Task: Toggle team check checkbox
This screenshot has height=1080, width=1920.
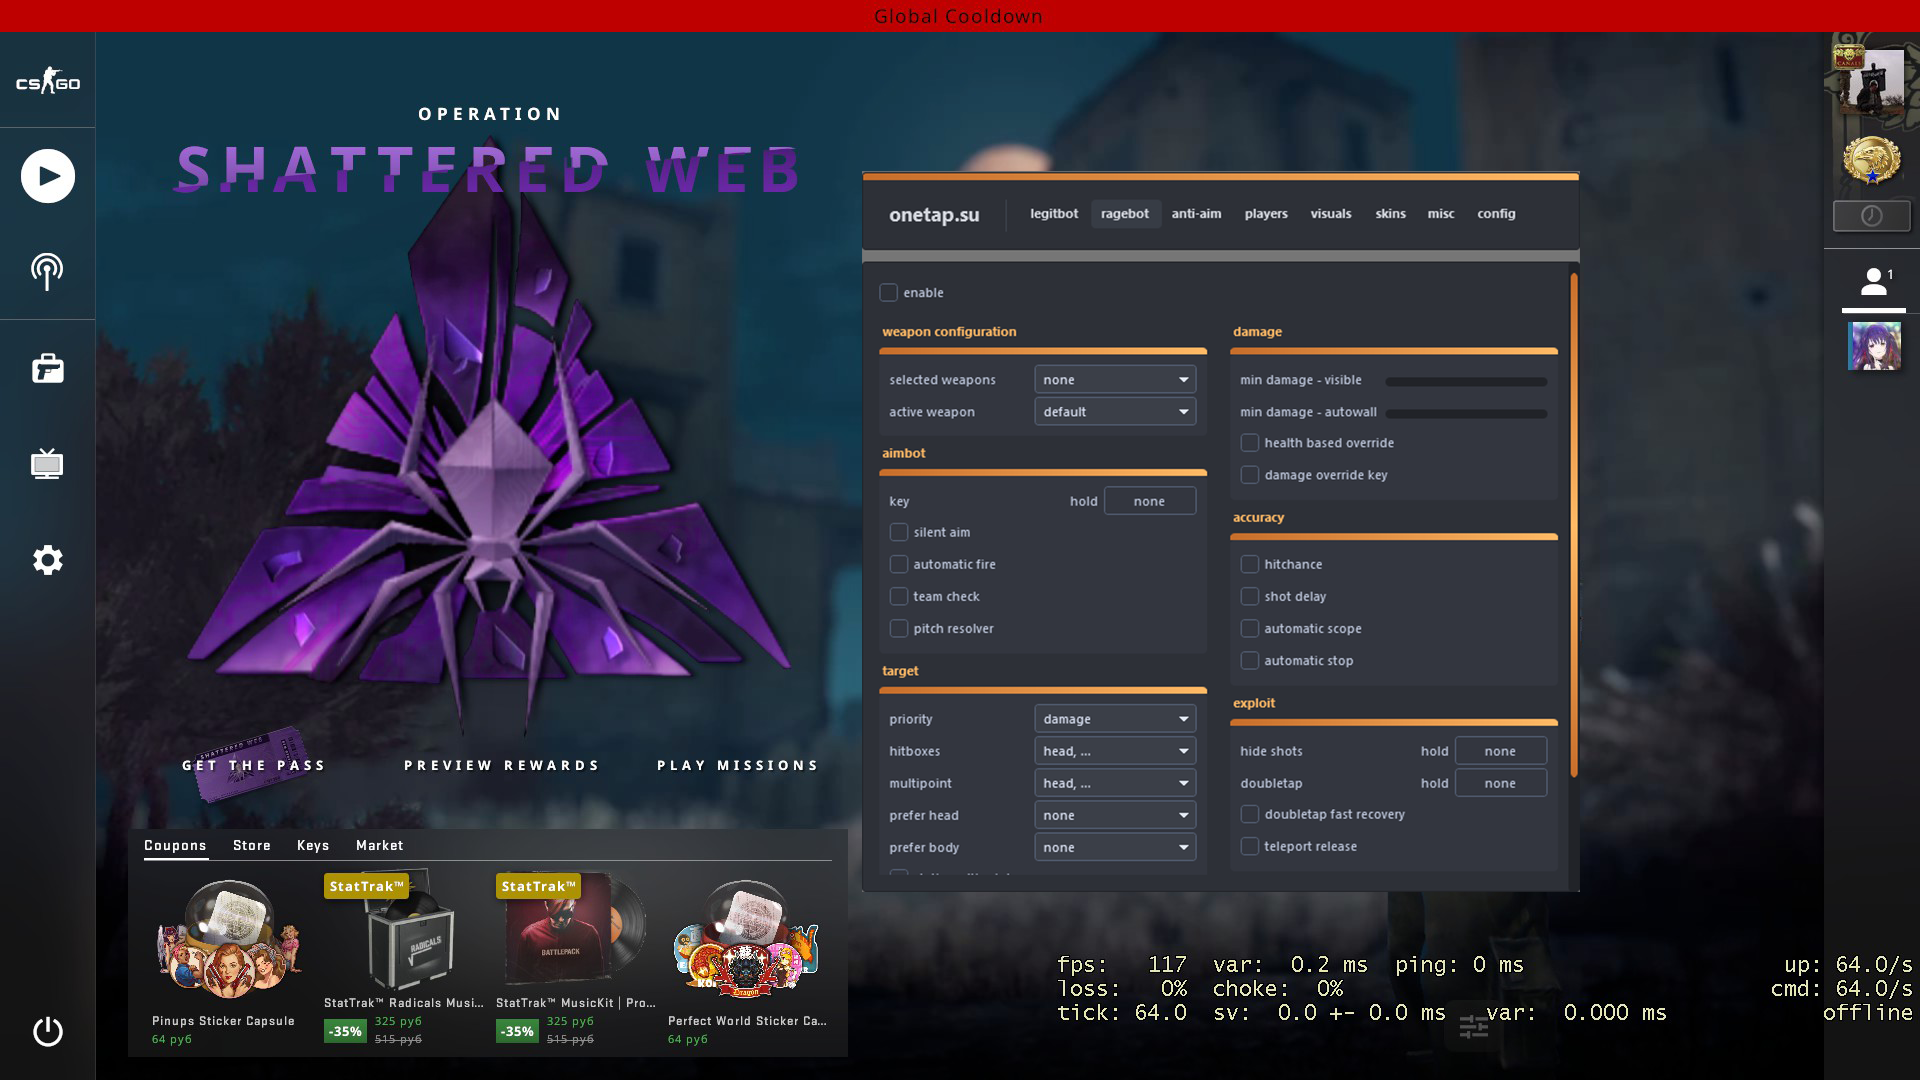Action: point(898,597)
